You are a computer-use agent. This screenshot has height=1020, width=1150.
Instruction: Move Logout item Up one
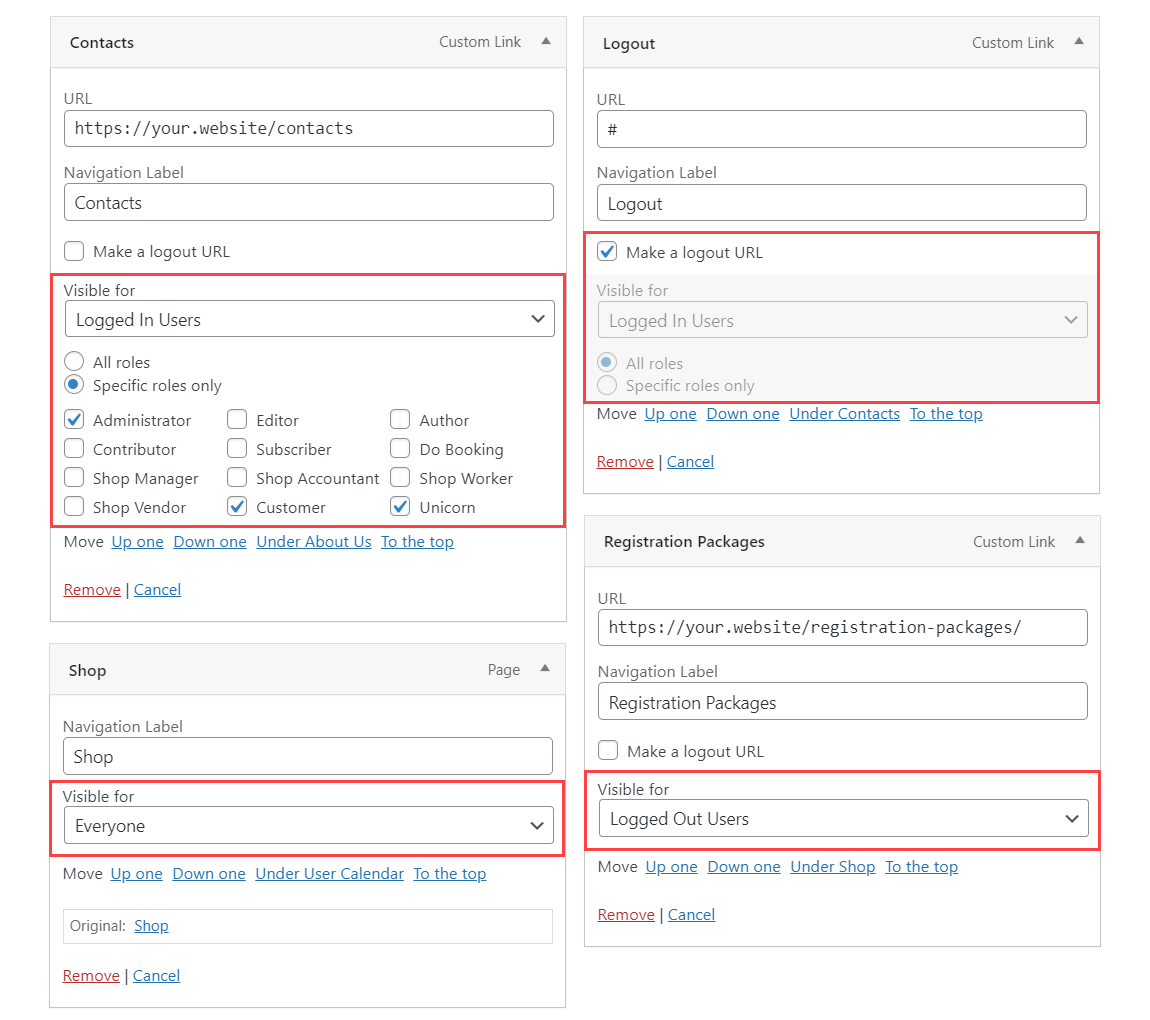[x=670, y=414]
